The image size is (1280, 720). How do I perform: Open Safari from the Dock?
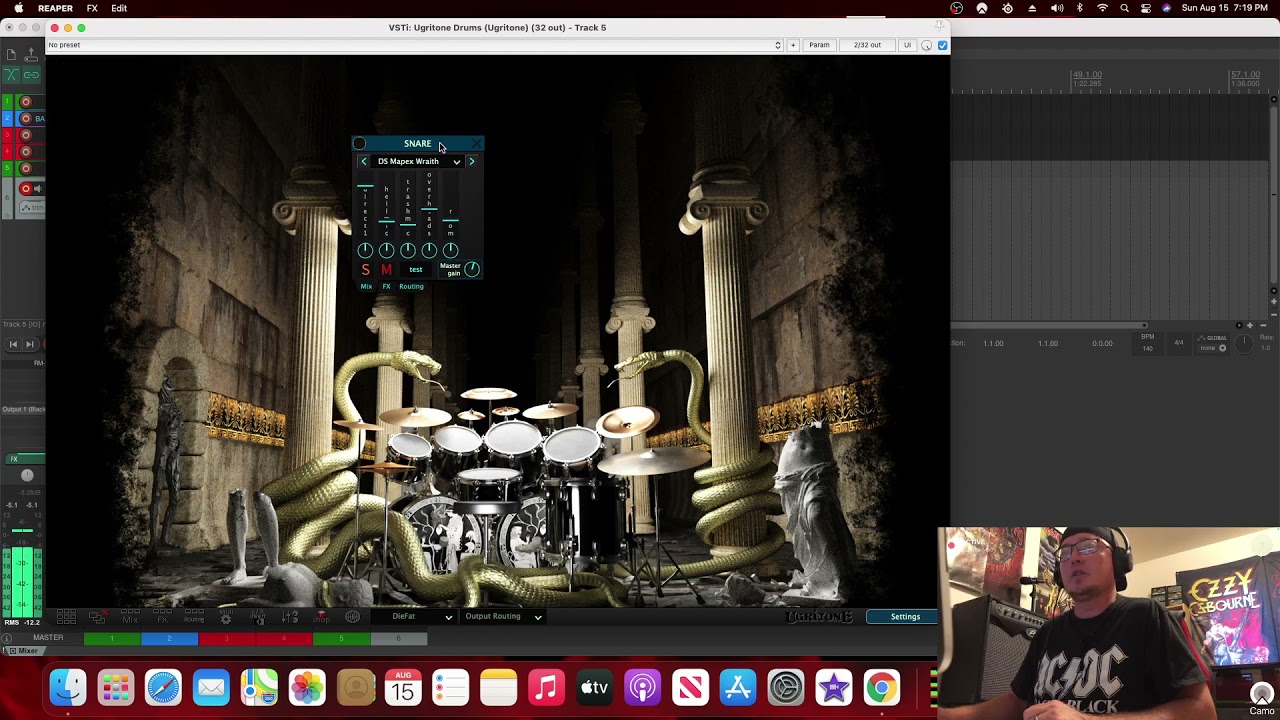(x=163, y=688)
